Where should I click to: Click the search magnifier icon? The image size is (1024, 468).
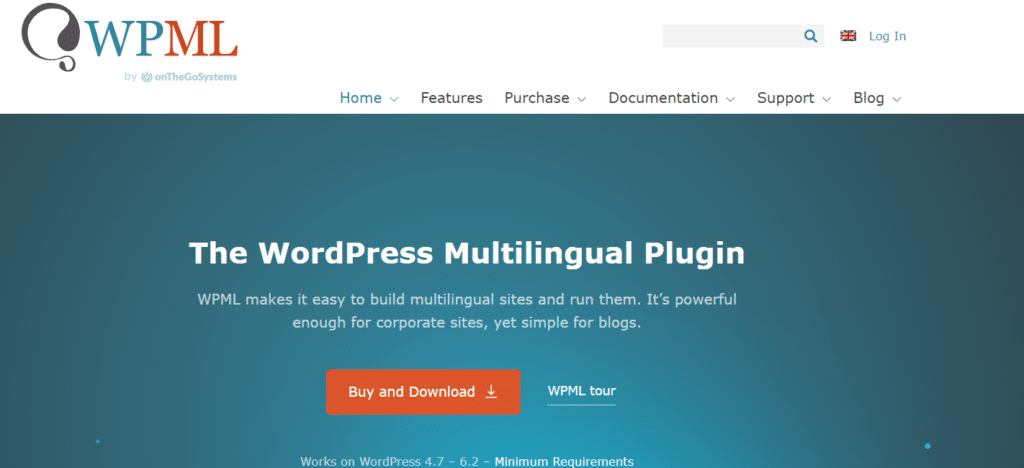tap(810, 36)
